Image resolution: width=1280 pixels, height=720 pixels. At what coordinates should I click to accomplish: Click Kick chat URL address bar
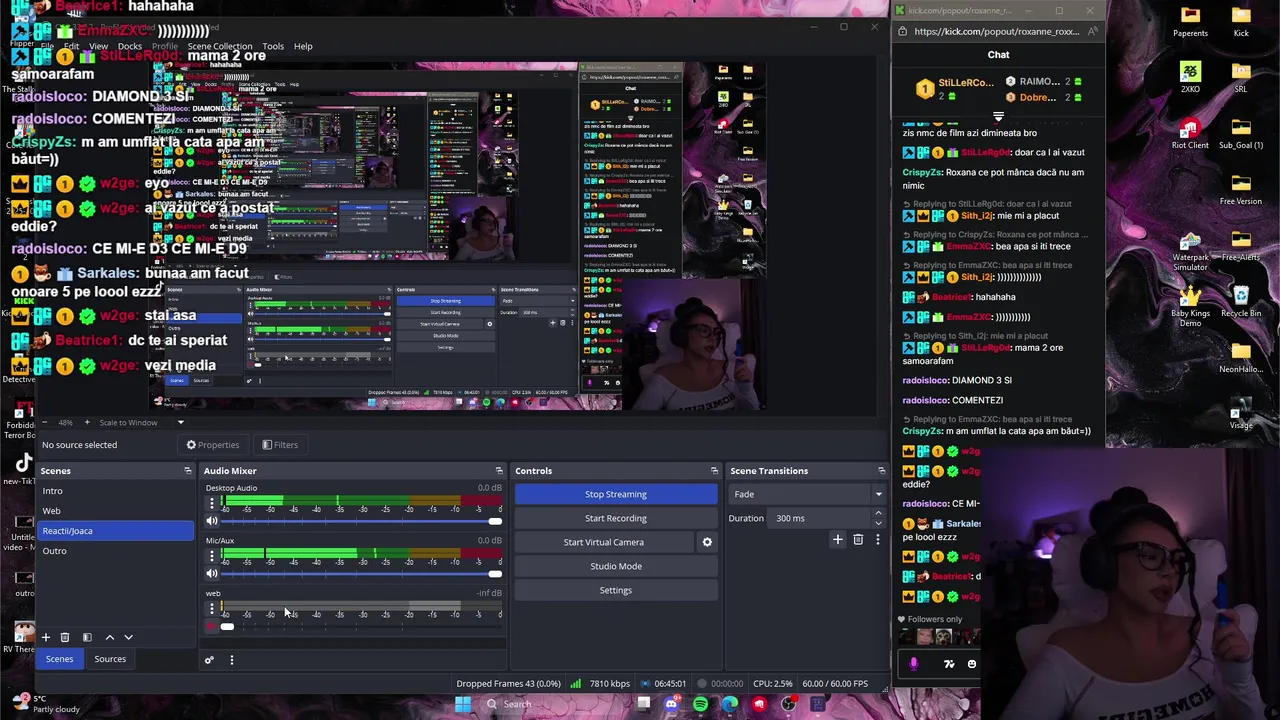pos(996,31)
